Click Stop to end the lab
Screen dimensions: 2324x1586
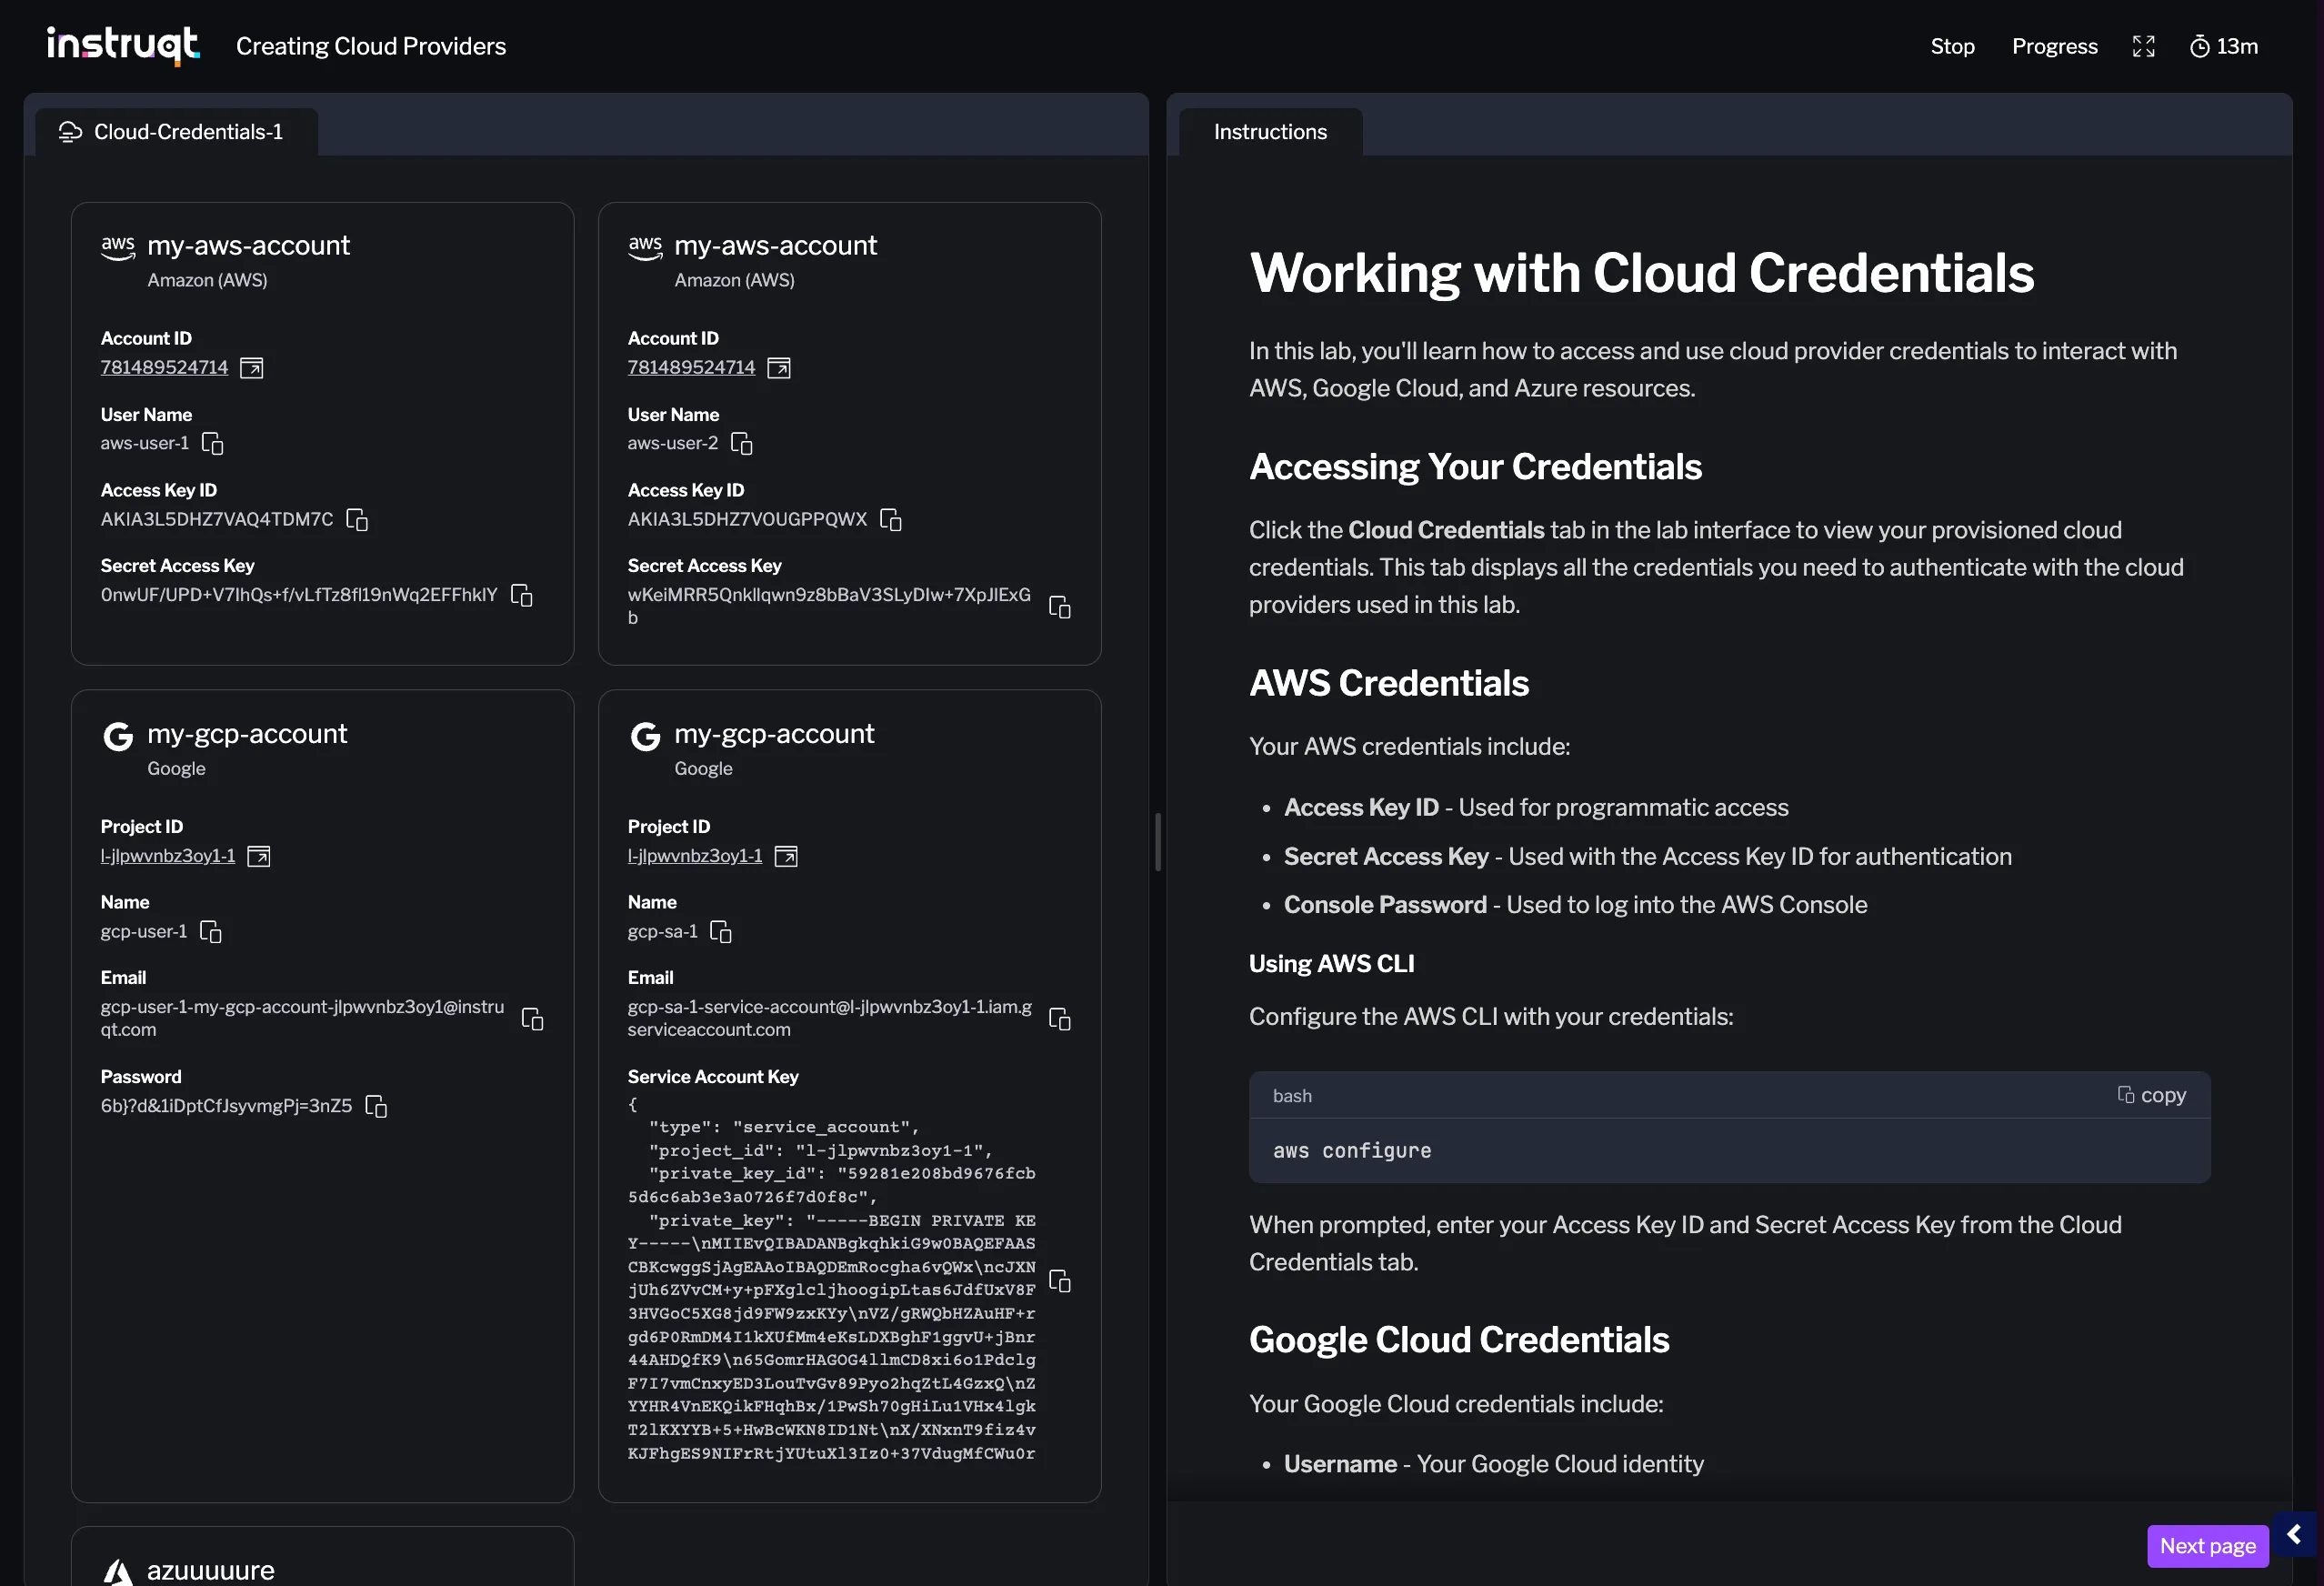(1952, 46)
